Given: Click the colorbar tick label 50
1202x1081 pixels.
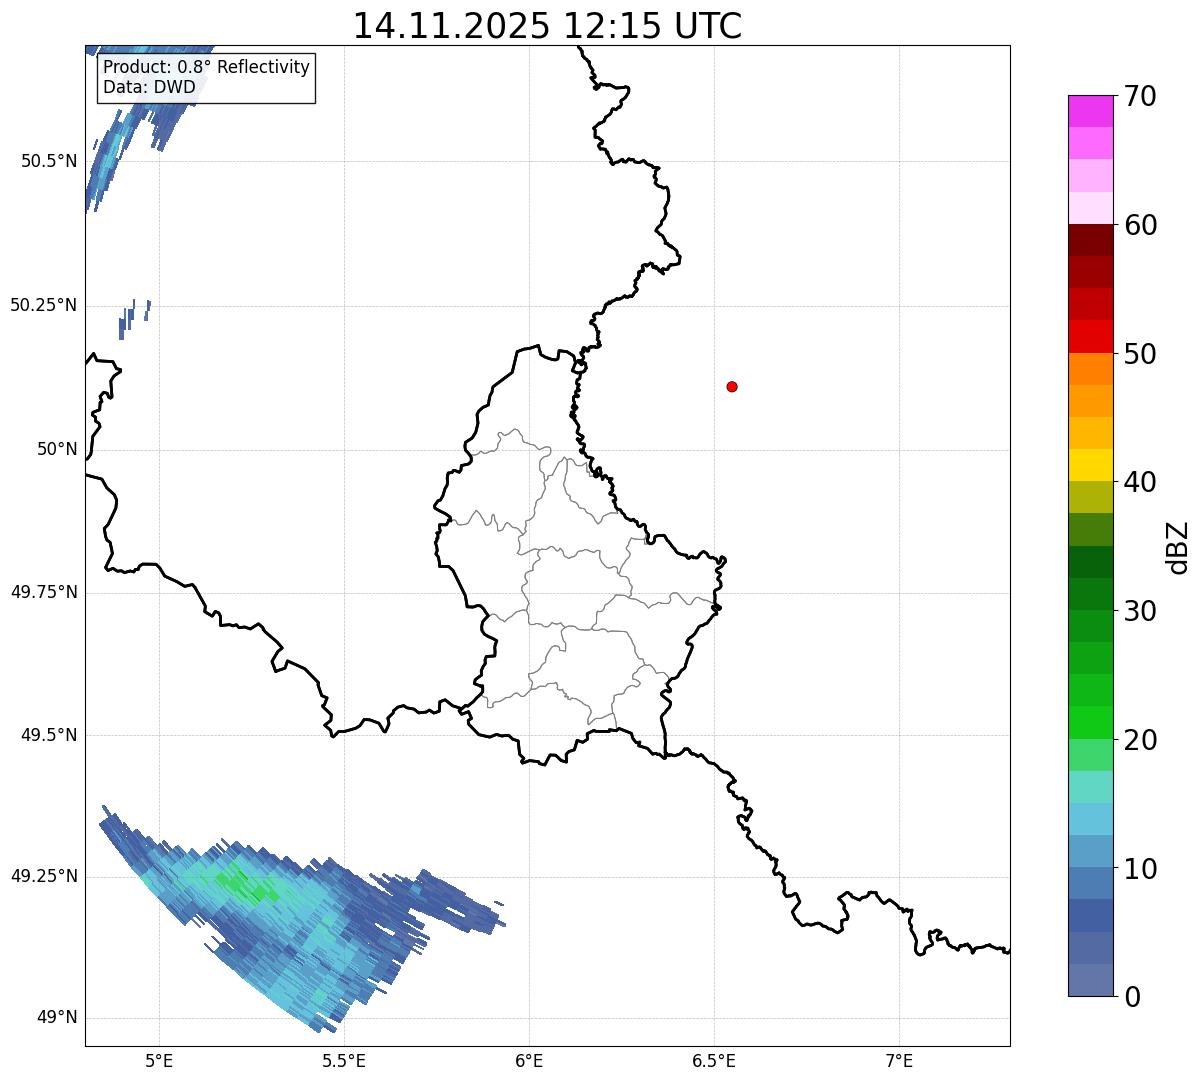Looking at the screenshot, I should [1140, 354].
